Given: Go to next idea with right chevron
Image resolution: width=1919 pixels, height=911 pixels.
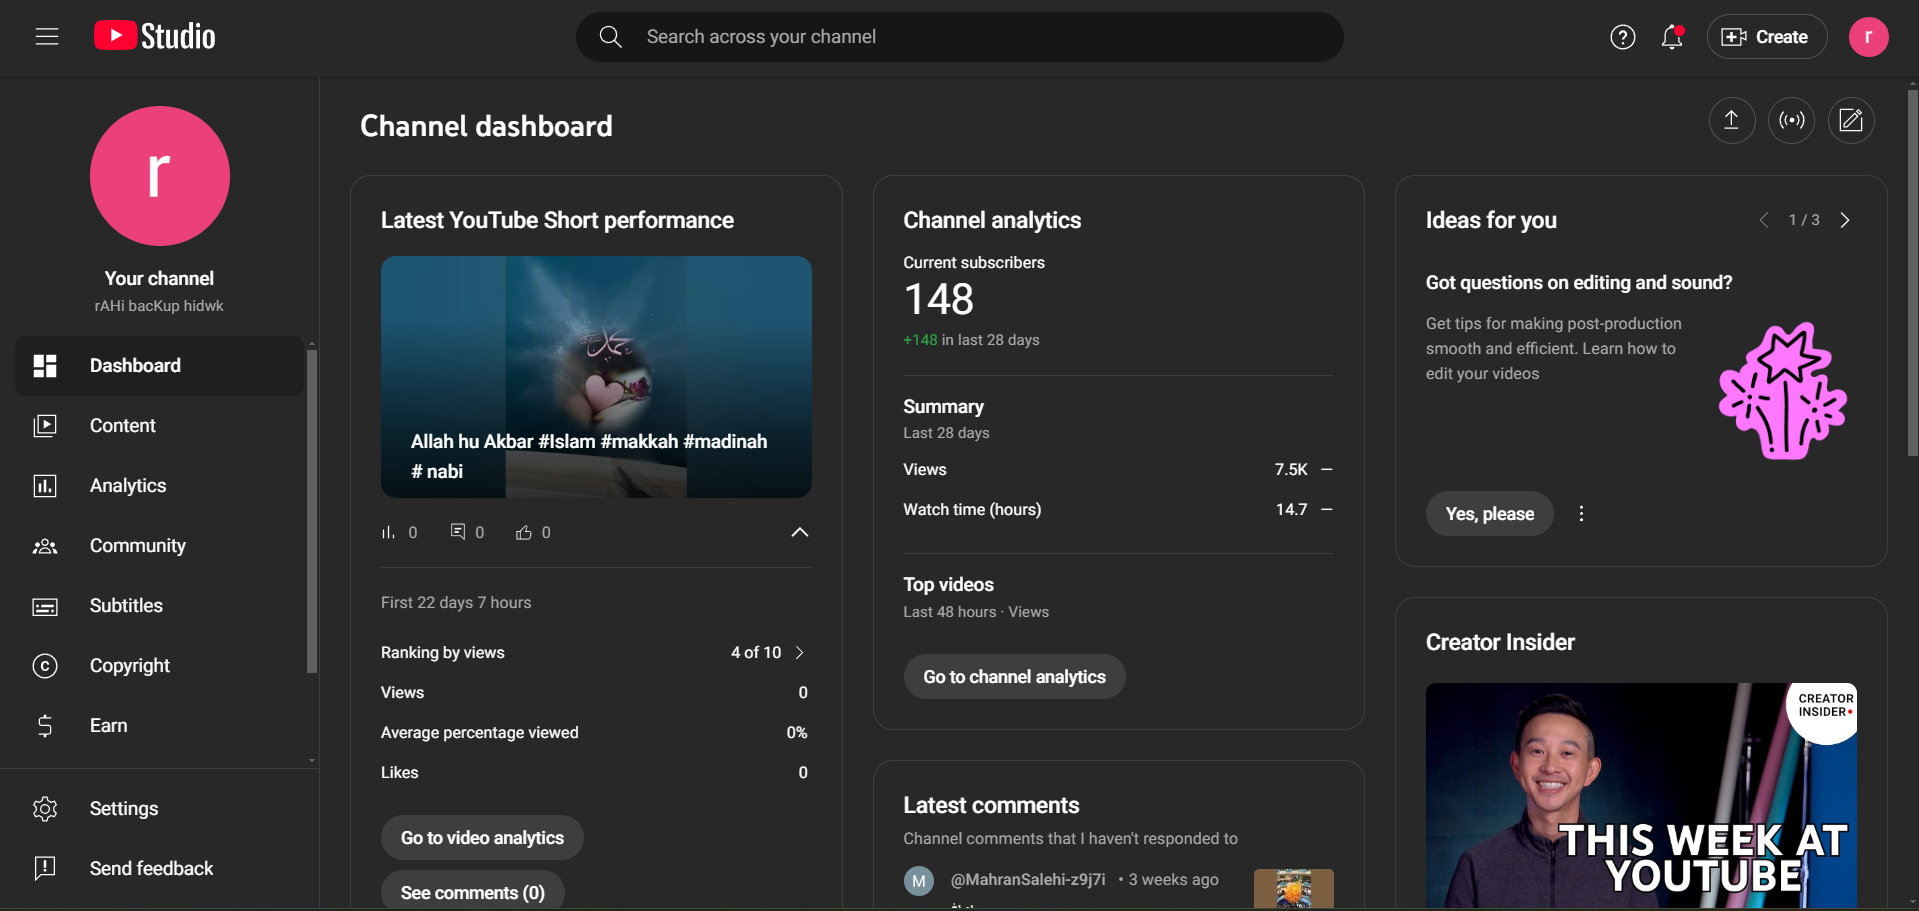Looking at the screenshot, I should pyautogui.click(x=1845, y=220).
